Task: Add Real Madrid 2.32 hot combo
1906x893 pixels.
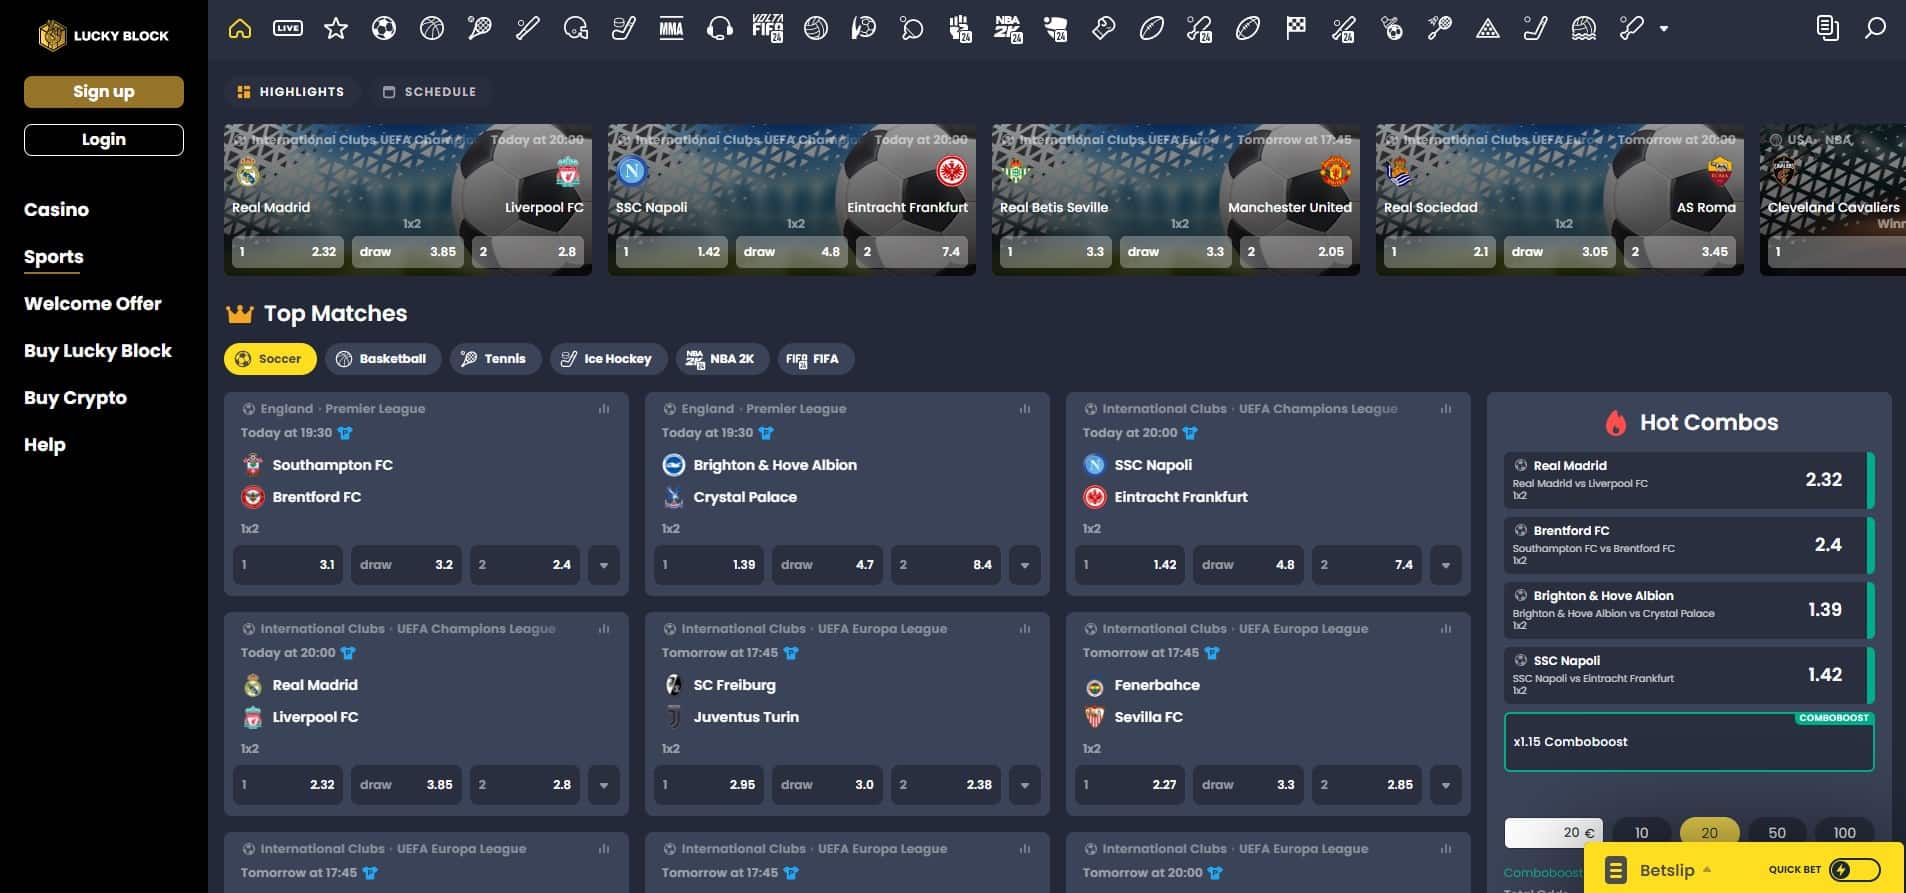Action: (1689, 480)
